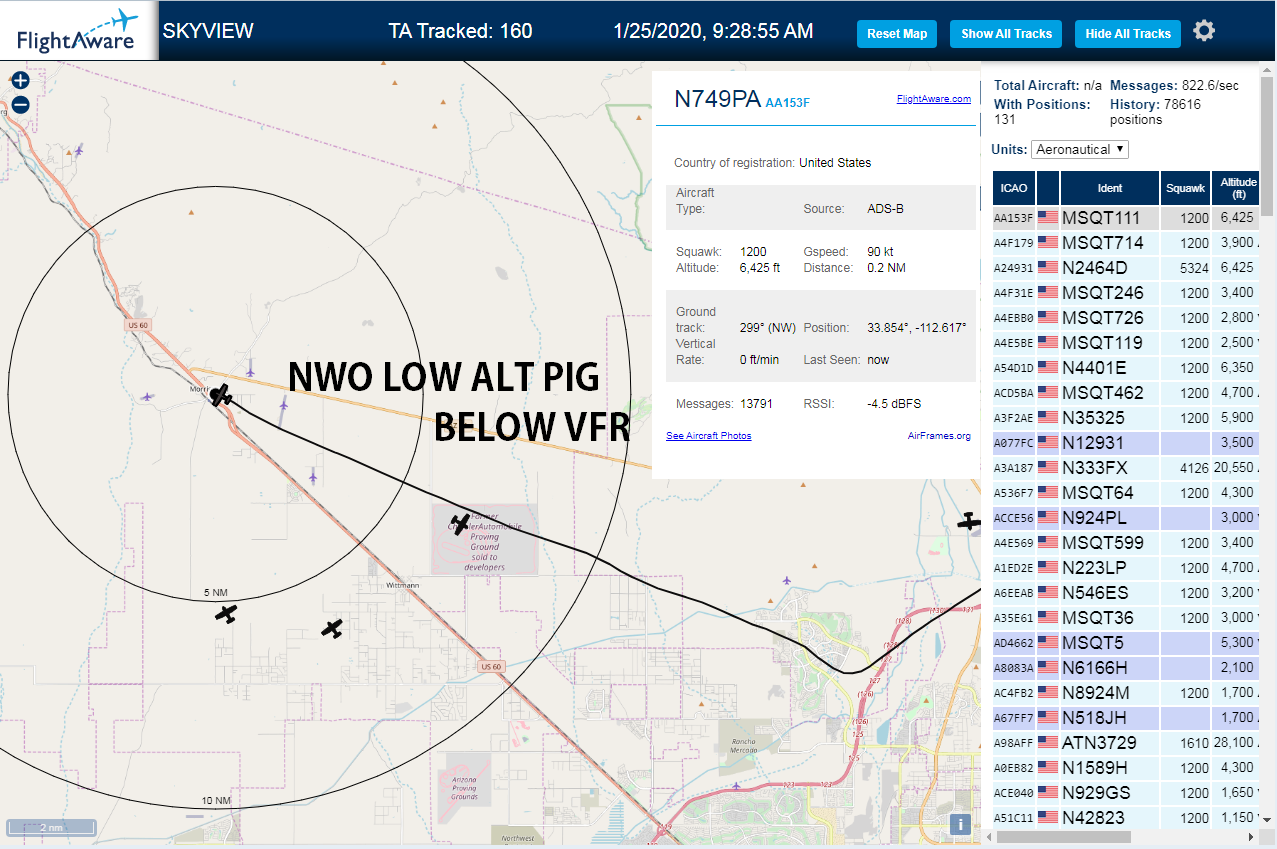
Task: Click the US flag in the ATN3729 row
Action: (x=1048, y=743)
